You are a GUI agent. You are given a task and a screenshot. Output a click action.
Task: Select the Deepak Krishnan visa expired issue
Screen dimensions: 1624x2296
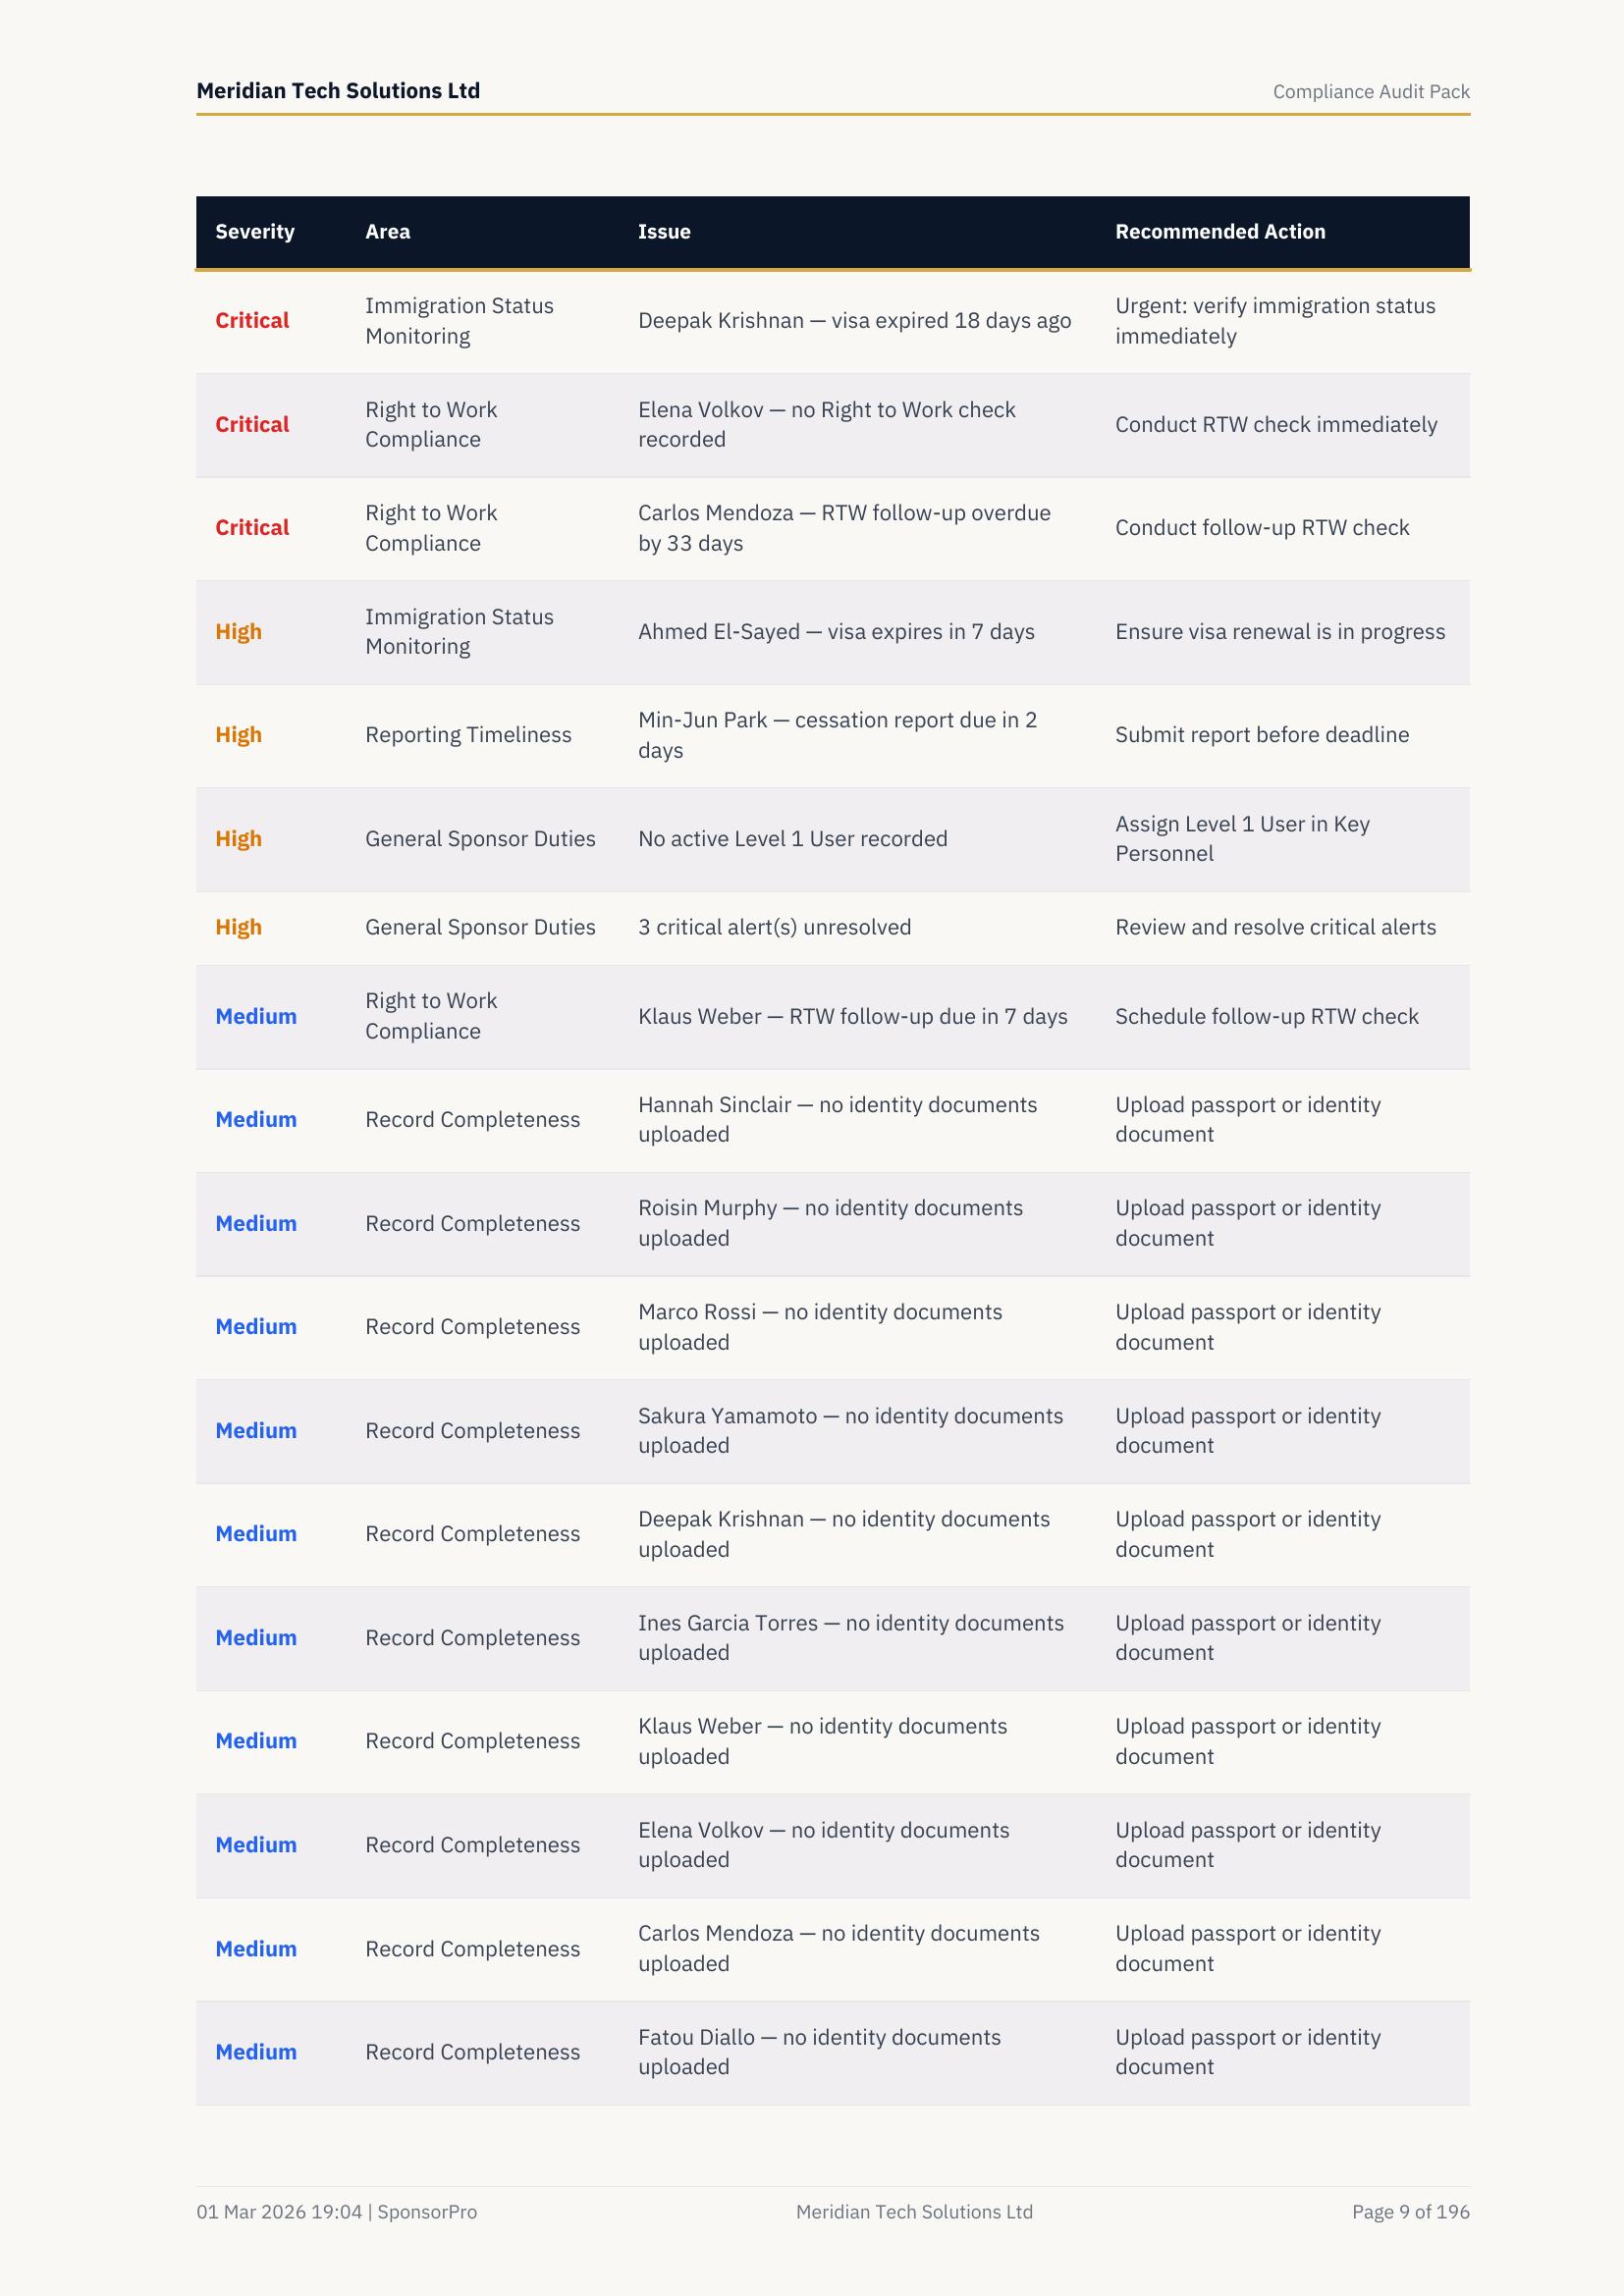pyautogui.click(x=854, y=321)
